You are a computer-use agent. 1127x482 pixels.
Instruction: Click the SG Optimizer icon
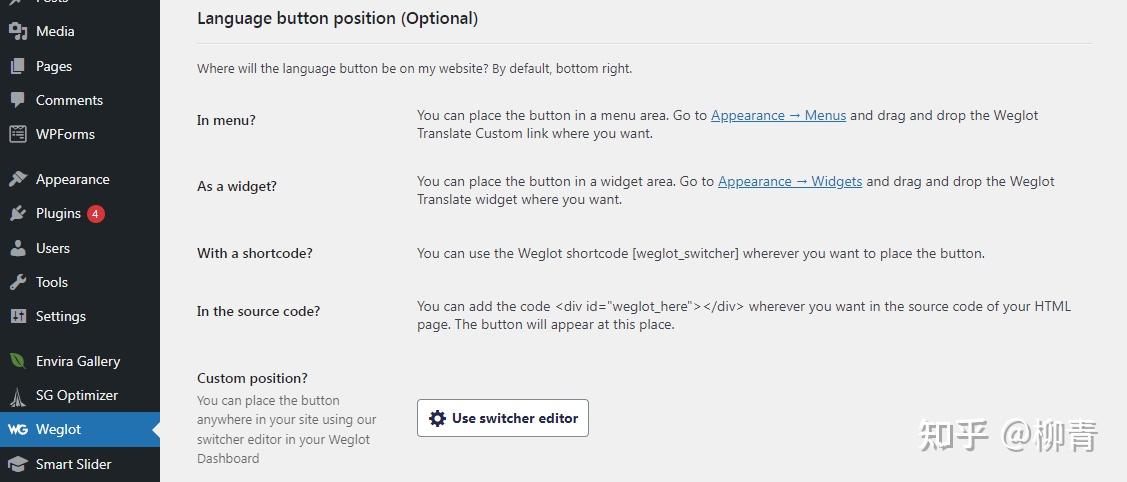[x=18, y=395]
